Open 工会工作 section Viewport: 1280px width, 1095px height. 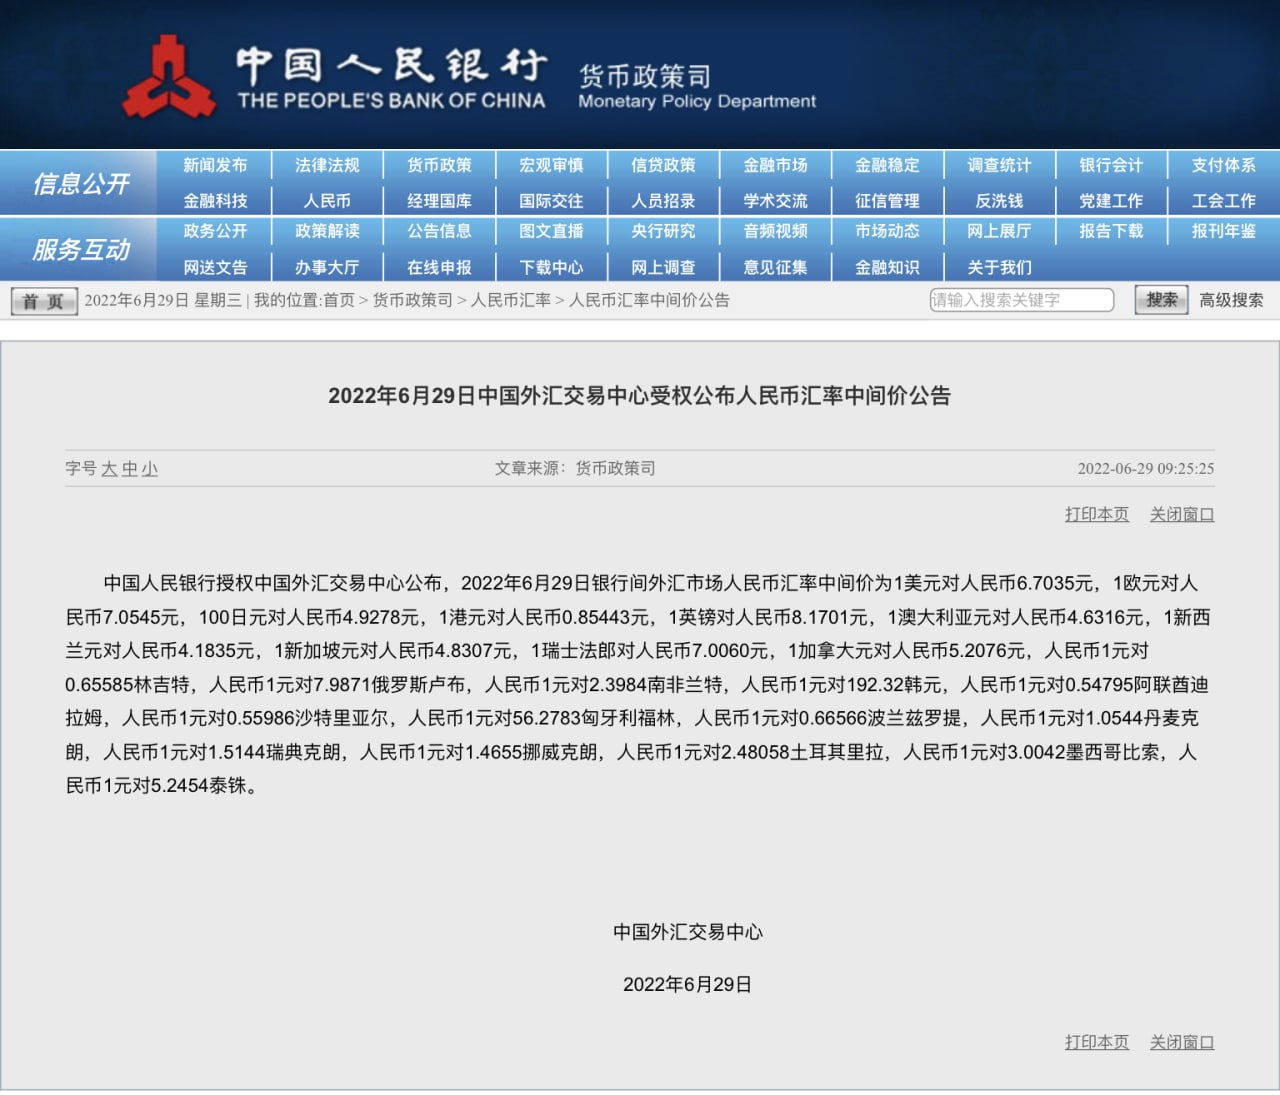coord(1223,201)
